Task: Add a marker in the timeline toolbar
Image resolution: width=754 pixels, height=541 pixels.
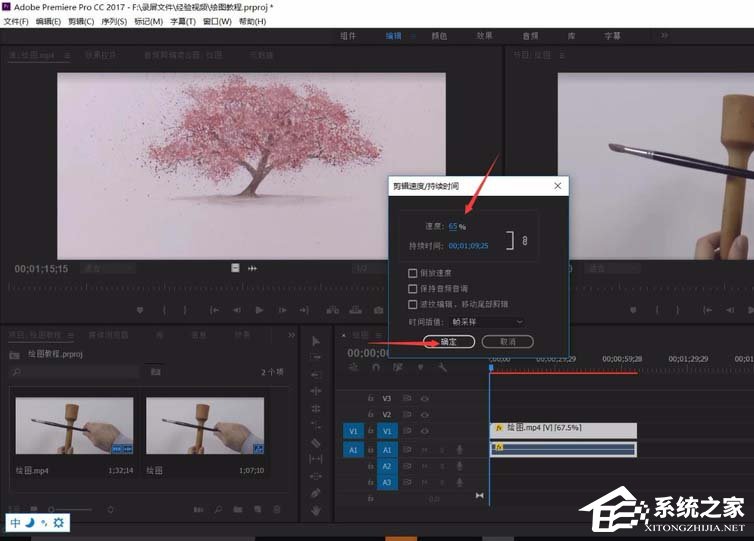Action: click(420, 368)
